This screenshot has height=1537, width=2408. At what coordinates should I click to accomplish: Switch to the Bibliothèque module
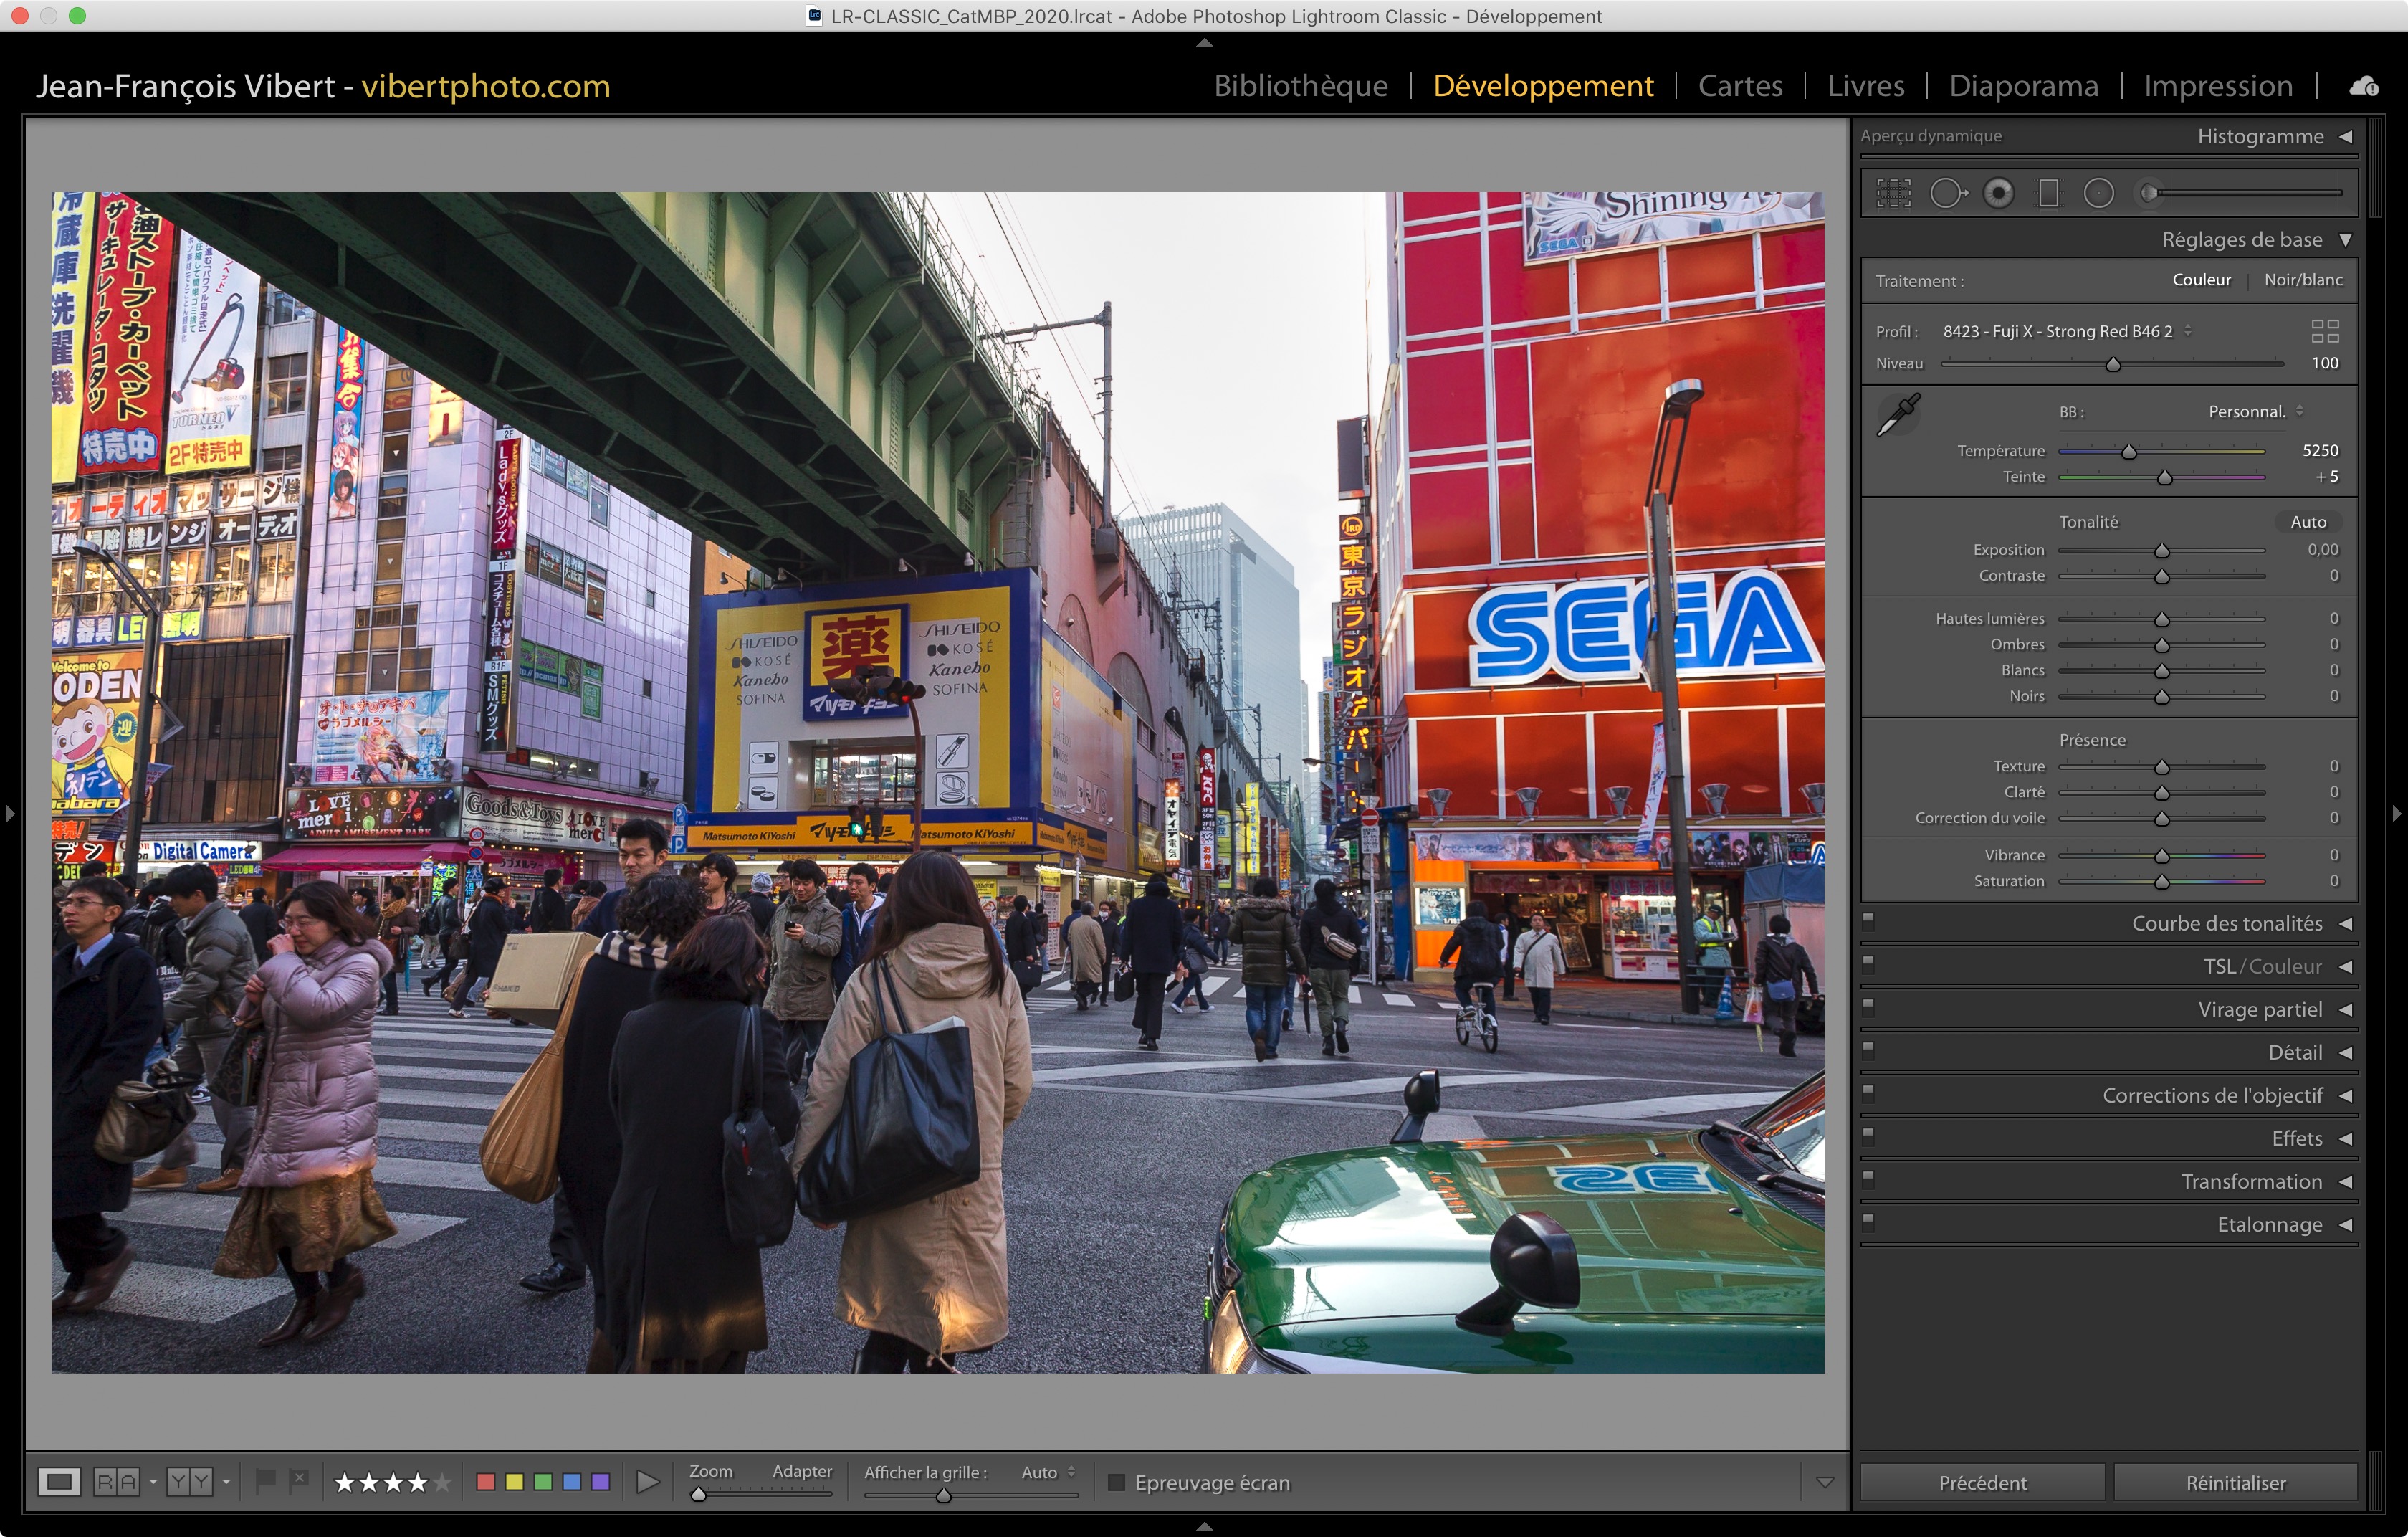pos(1300,86)
